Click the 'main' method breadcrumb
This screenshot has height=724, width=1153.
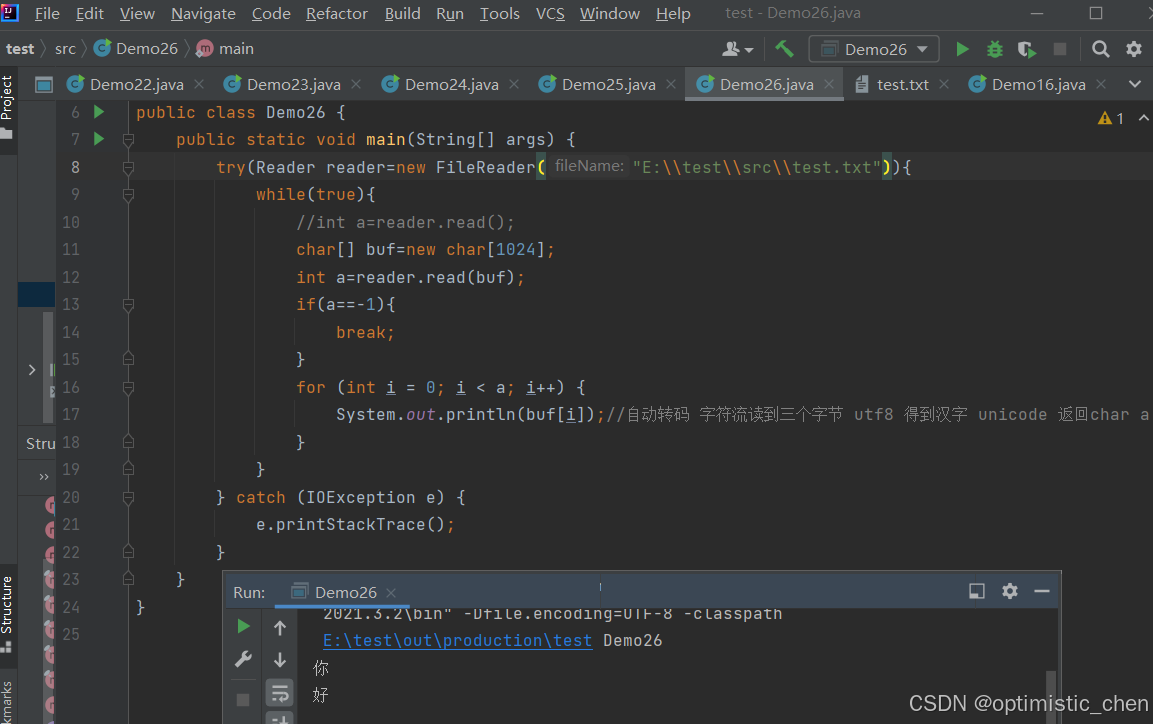click(226, 49)
